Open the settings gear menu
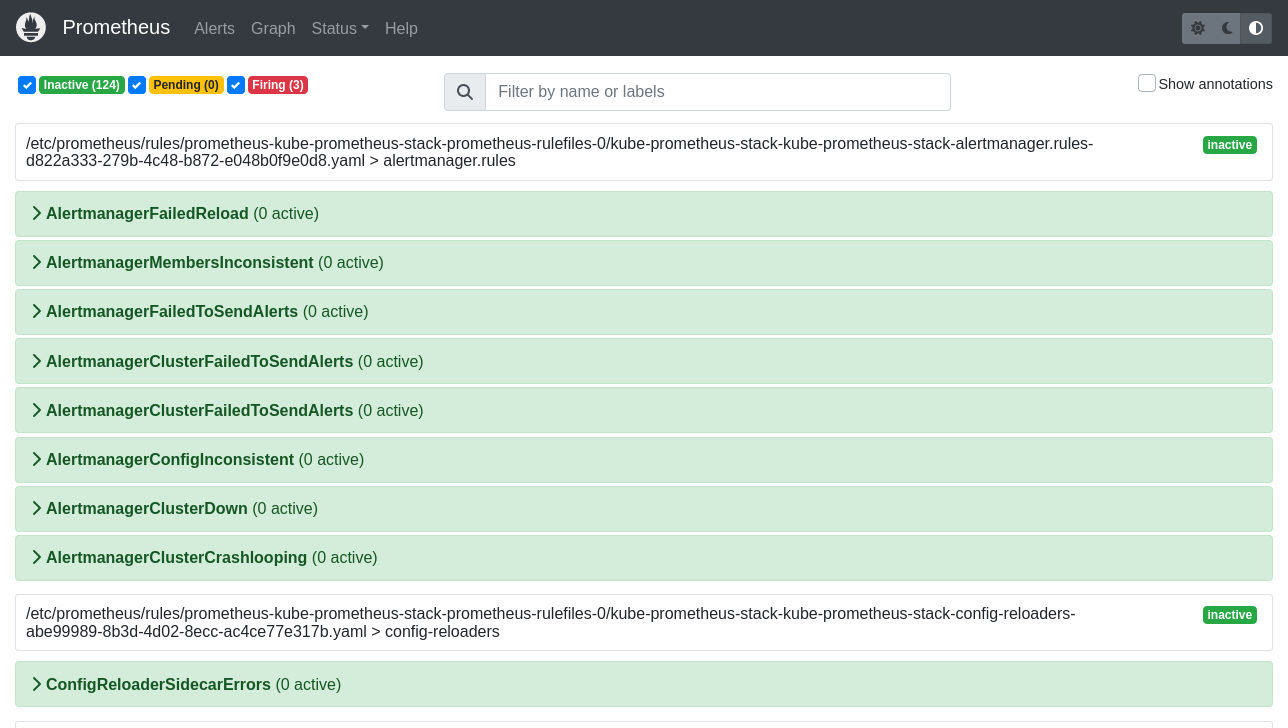Screen dimensions: 1288x728 click(1197, 28)
